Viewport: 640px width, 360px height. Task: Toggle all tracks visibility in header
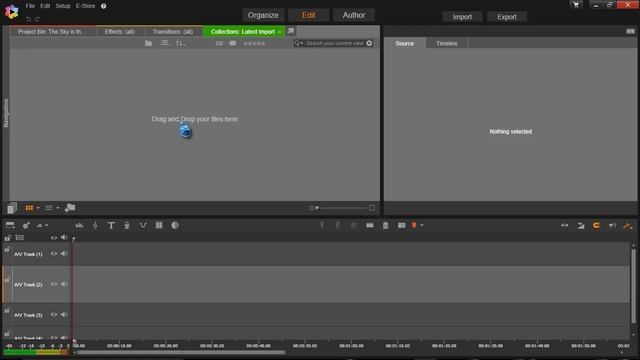[53, 238]
